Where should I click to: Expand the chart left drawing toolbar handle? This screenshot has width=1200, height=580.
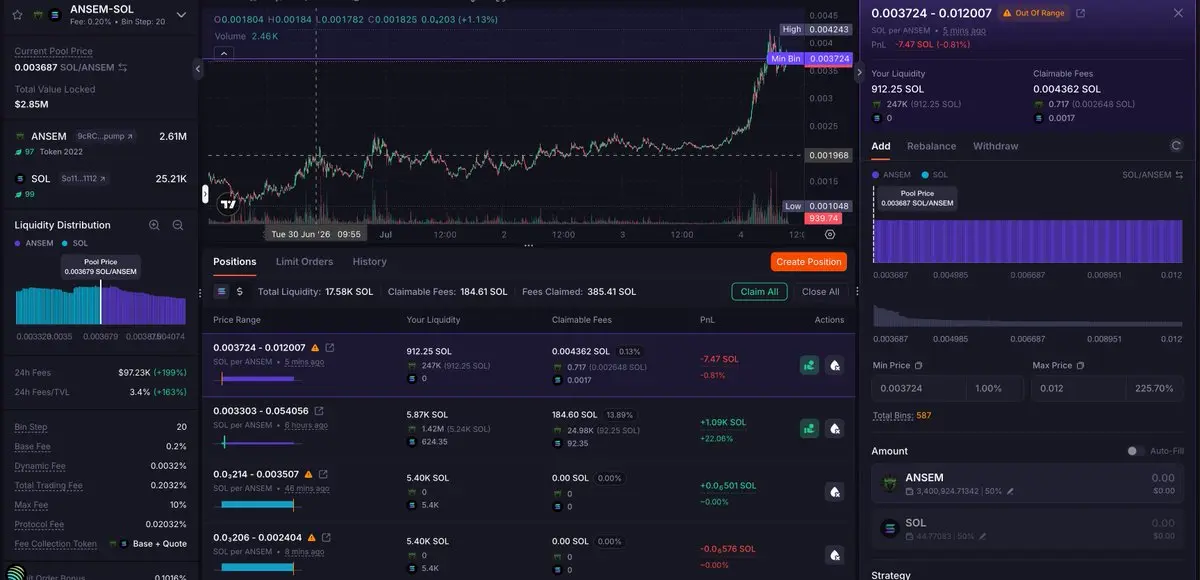coord(205,194)
